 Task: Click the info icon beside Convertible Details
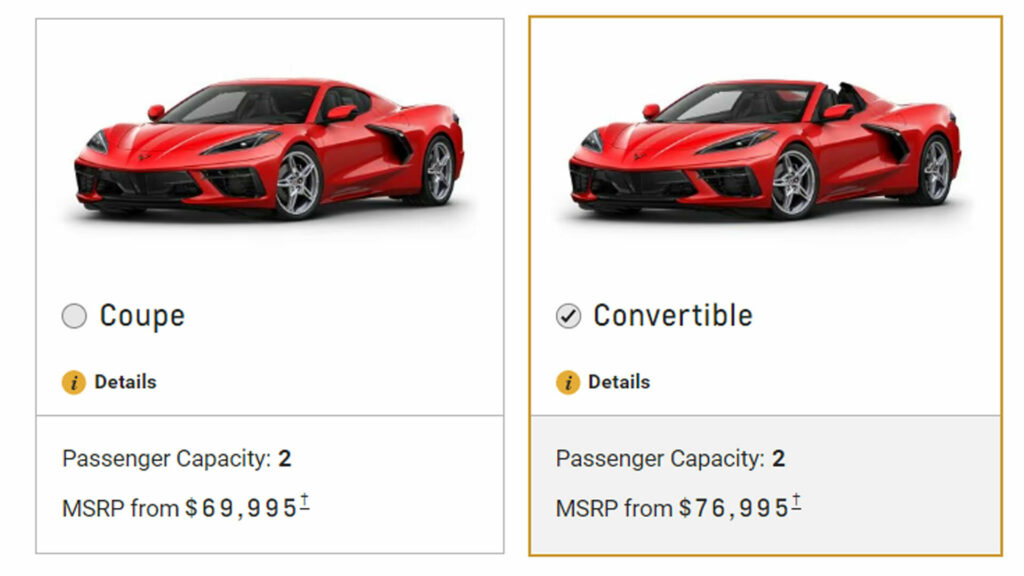click(566, 381)
